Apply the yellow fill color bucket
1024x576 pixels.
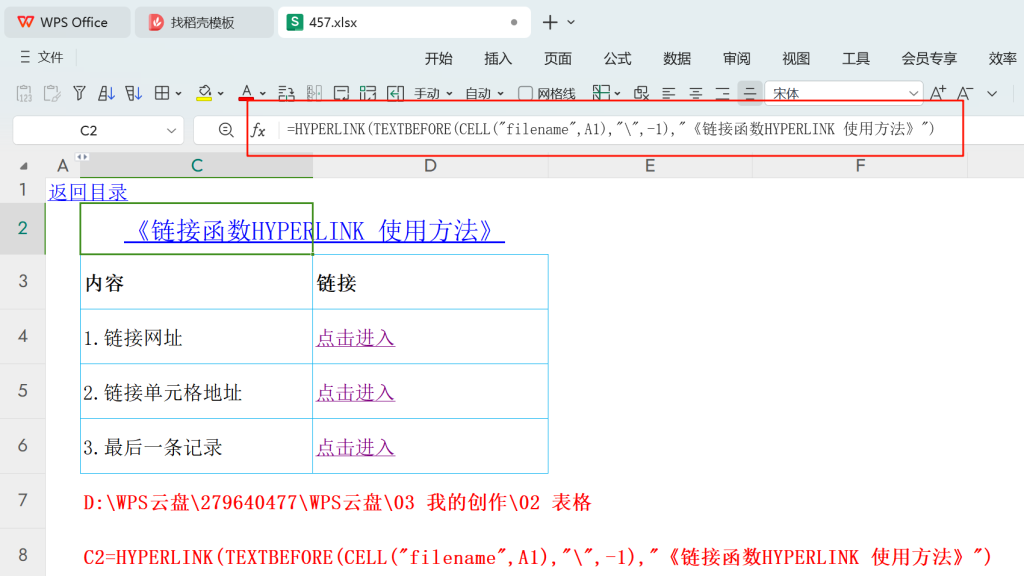[x=204, y=93]
